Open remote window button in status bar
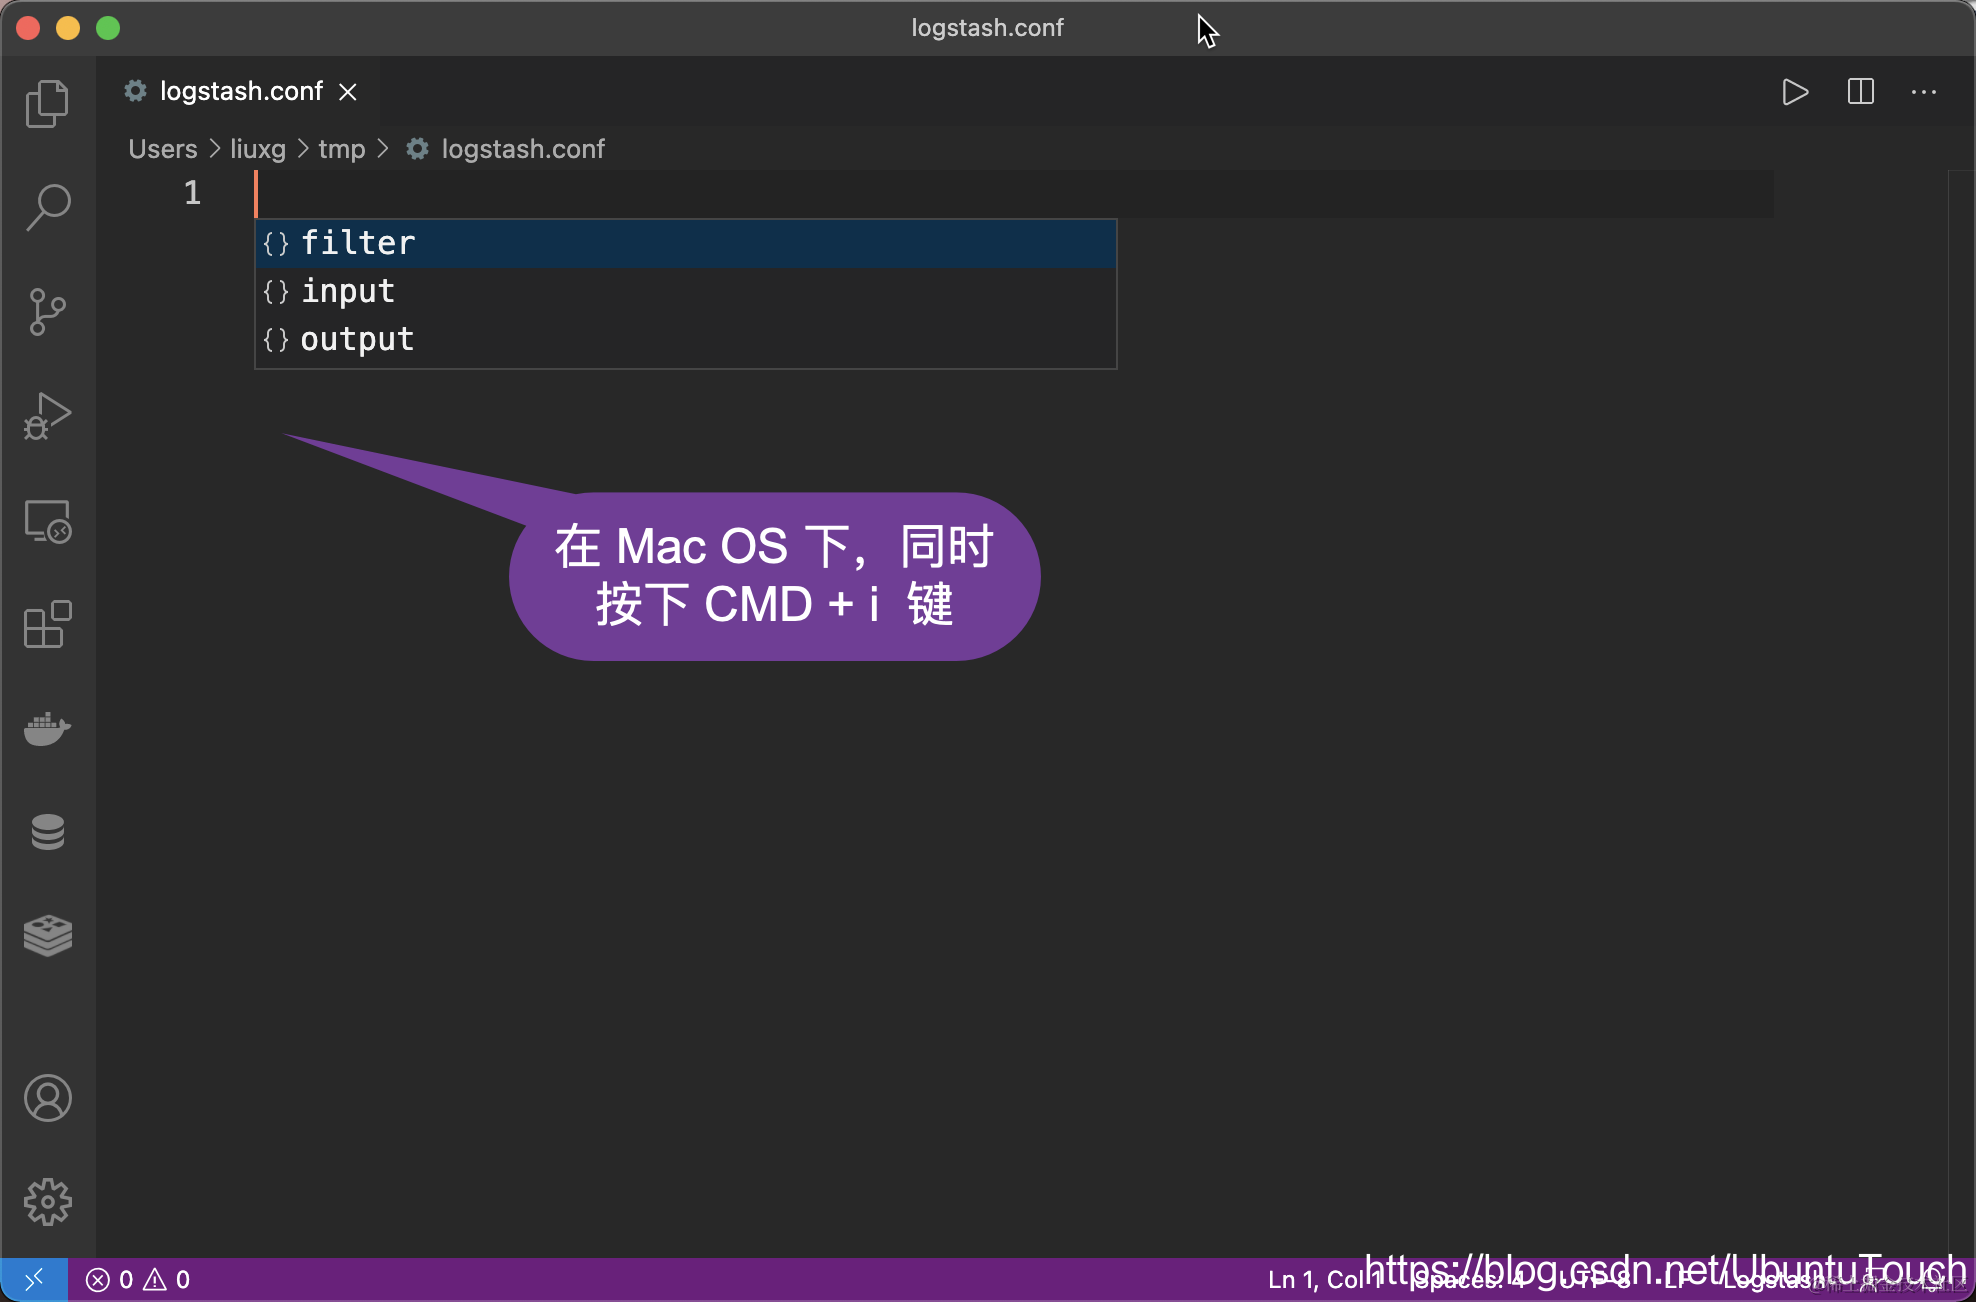Image resolution: width=1976 pixels, height=1302 pixels. [34, 1280]
